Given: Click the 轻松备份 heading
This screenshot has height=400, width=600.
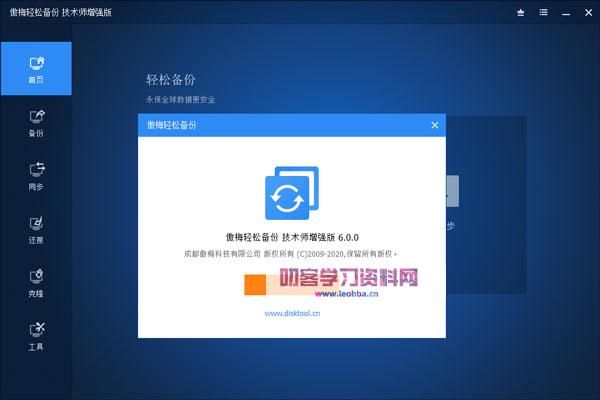Looking at the screenshot, I should 171,80.
